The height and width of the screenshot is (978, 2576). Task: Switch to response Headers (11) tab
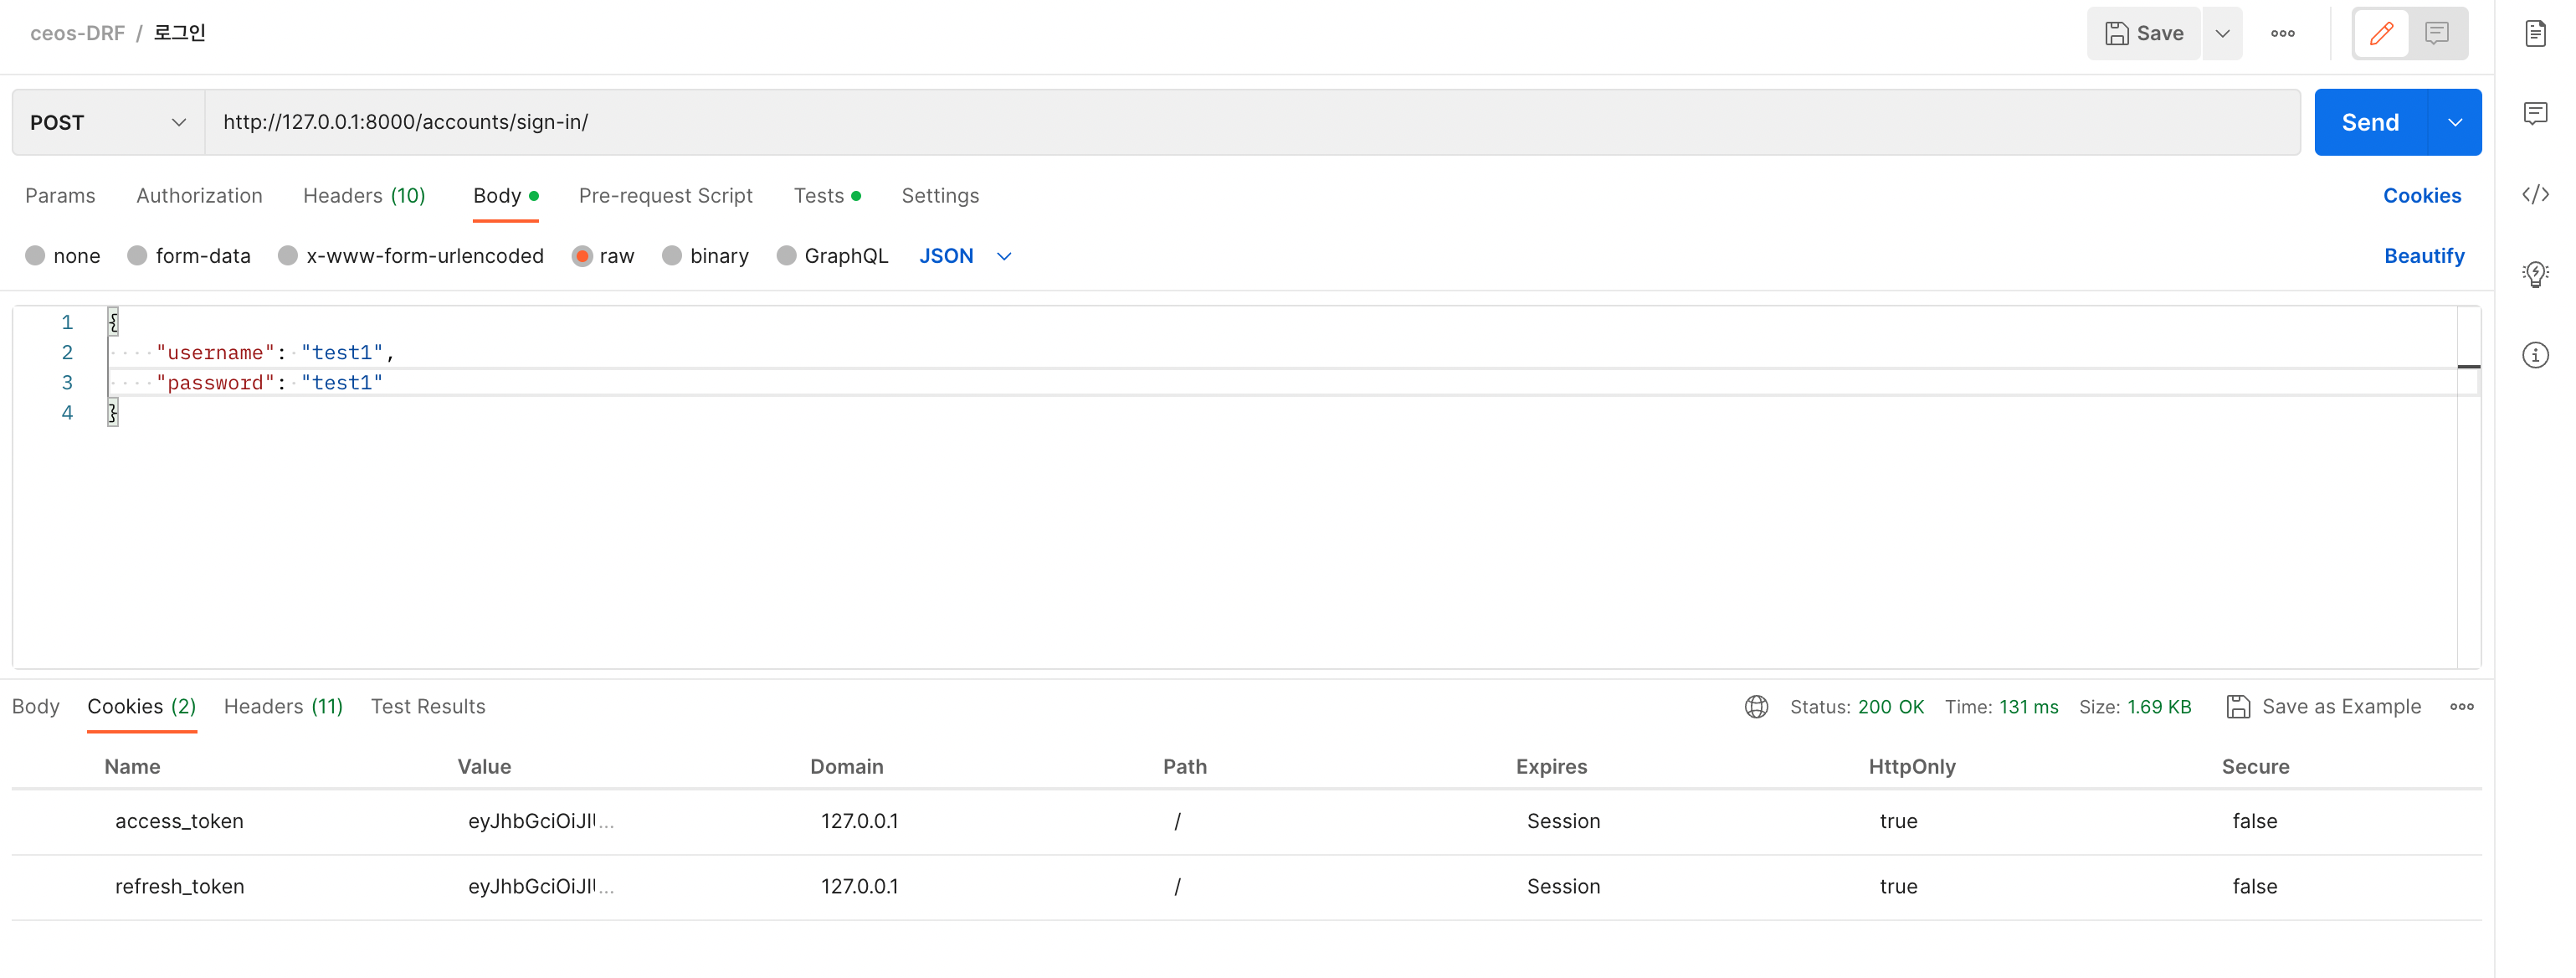click(283, 707)
